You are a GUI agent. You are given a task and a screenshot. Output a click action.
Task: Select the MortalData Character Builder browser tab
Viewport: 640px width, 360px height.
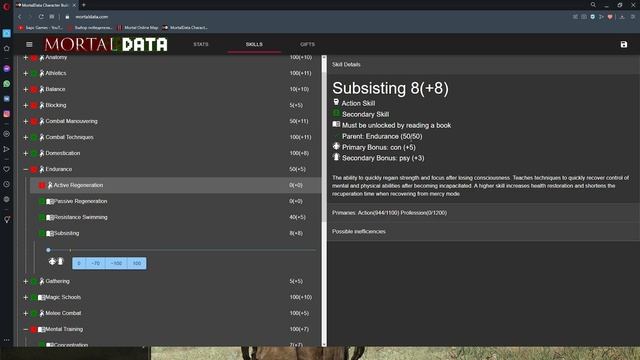coord(46,5)
